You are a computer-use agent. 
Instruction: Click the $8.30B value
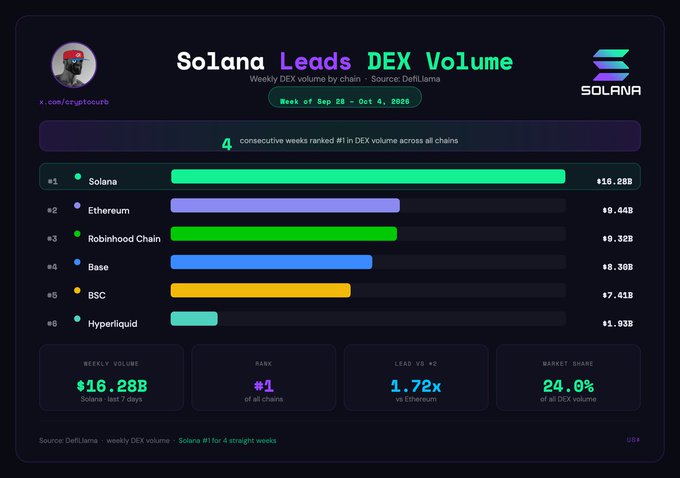pos(618,267)
